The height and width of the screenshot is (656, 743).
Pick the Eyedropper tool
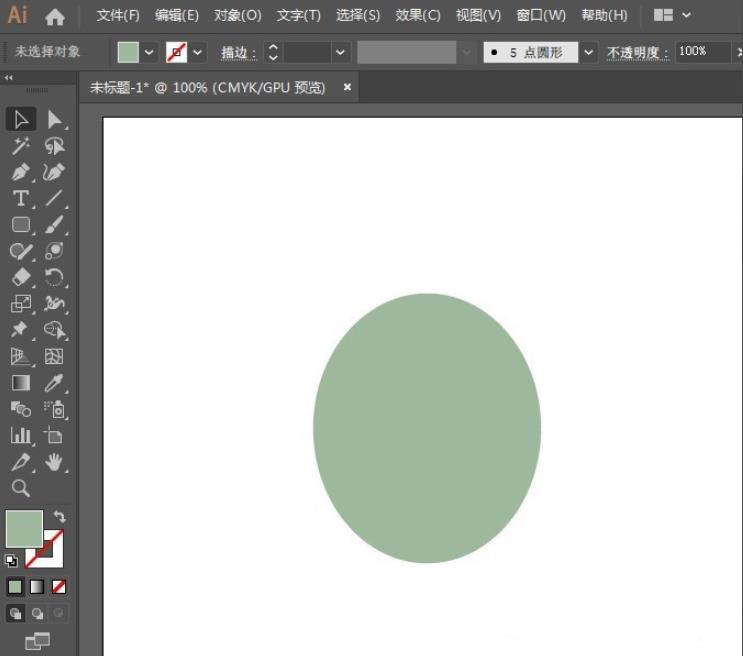[54, 383]
